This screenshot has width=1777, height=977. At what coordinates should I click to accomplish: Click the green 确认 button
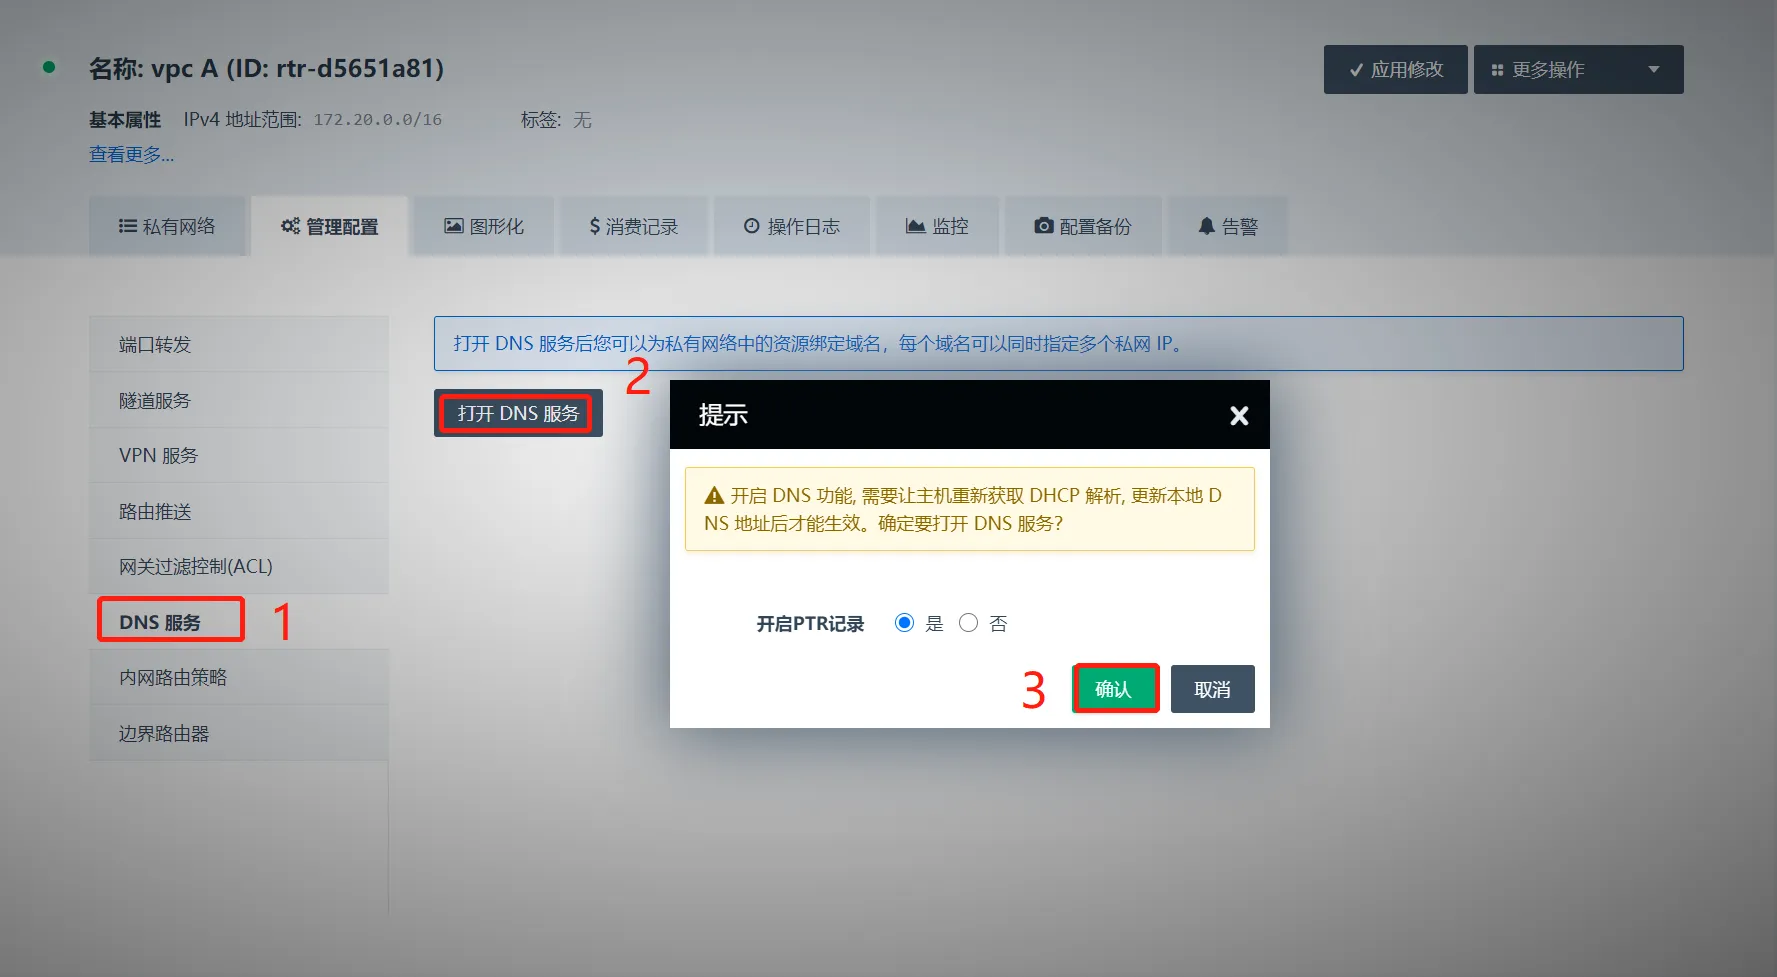click(x=1114, y=689)
